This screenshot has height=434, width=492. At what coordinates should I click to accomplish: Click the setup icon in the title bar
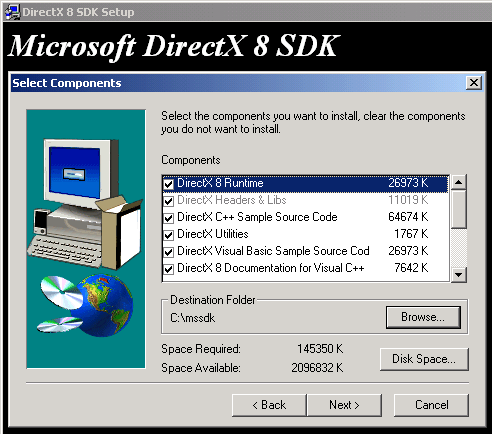12,12
